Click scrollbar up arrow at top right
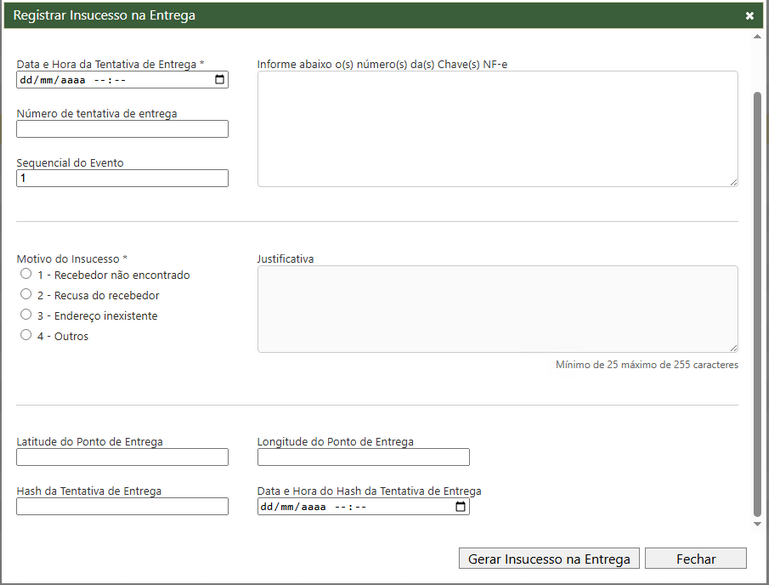The width and height of the screenshot is (769, 585). 757,35
